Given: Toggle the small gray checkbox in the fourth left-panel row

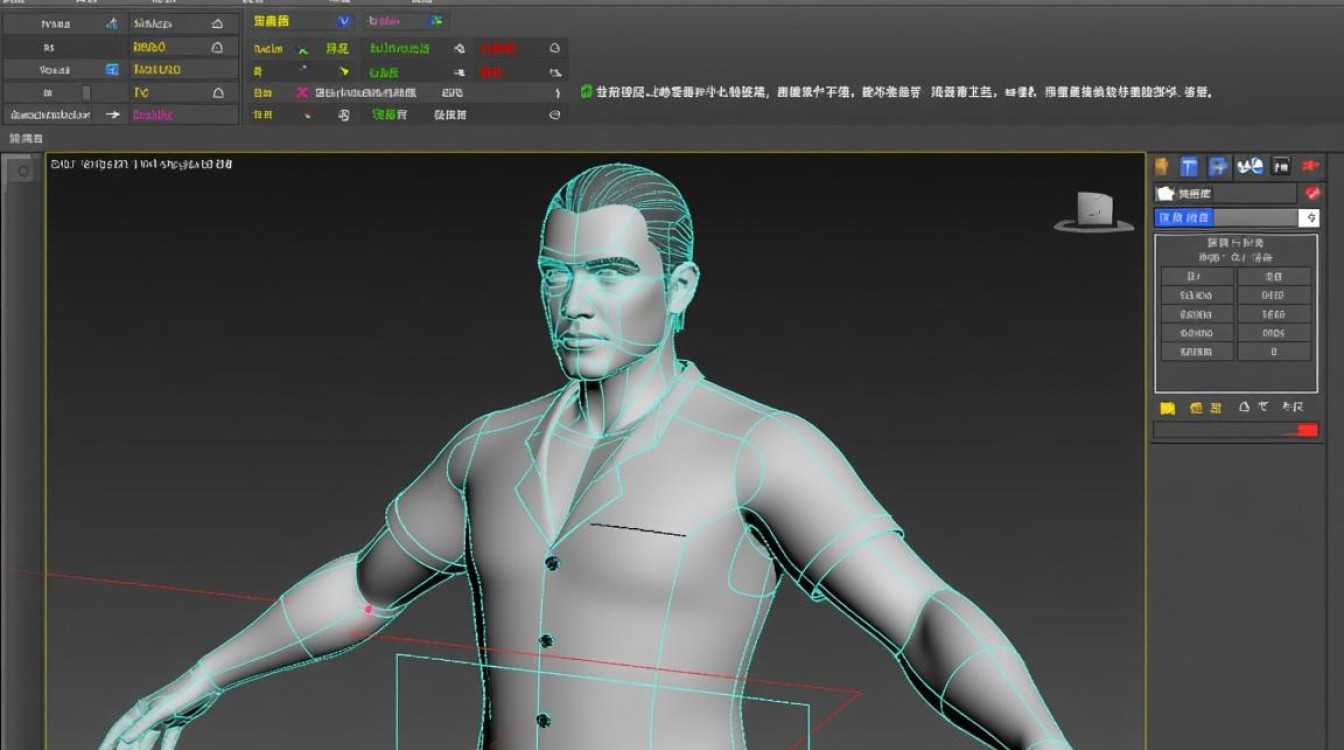Looking at the screenshot, I should coord(86,93).
